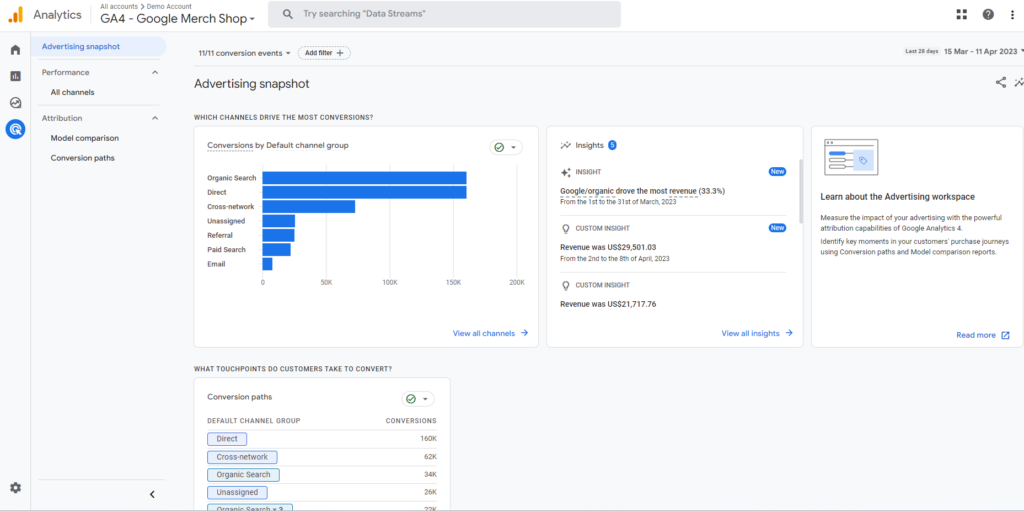Select the Advertising icon in left rail

(15, 129)
